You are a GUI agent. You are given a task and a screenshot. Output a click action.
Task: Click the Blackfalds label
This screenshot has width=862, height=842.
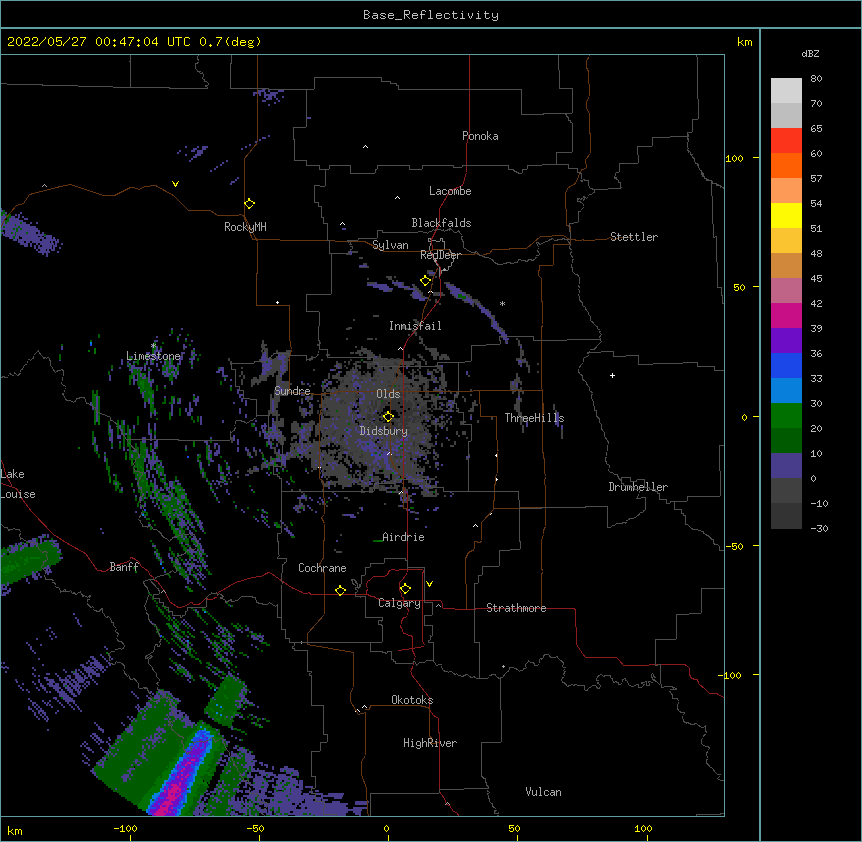pos(441,223)
